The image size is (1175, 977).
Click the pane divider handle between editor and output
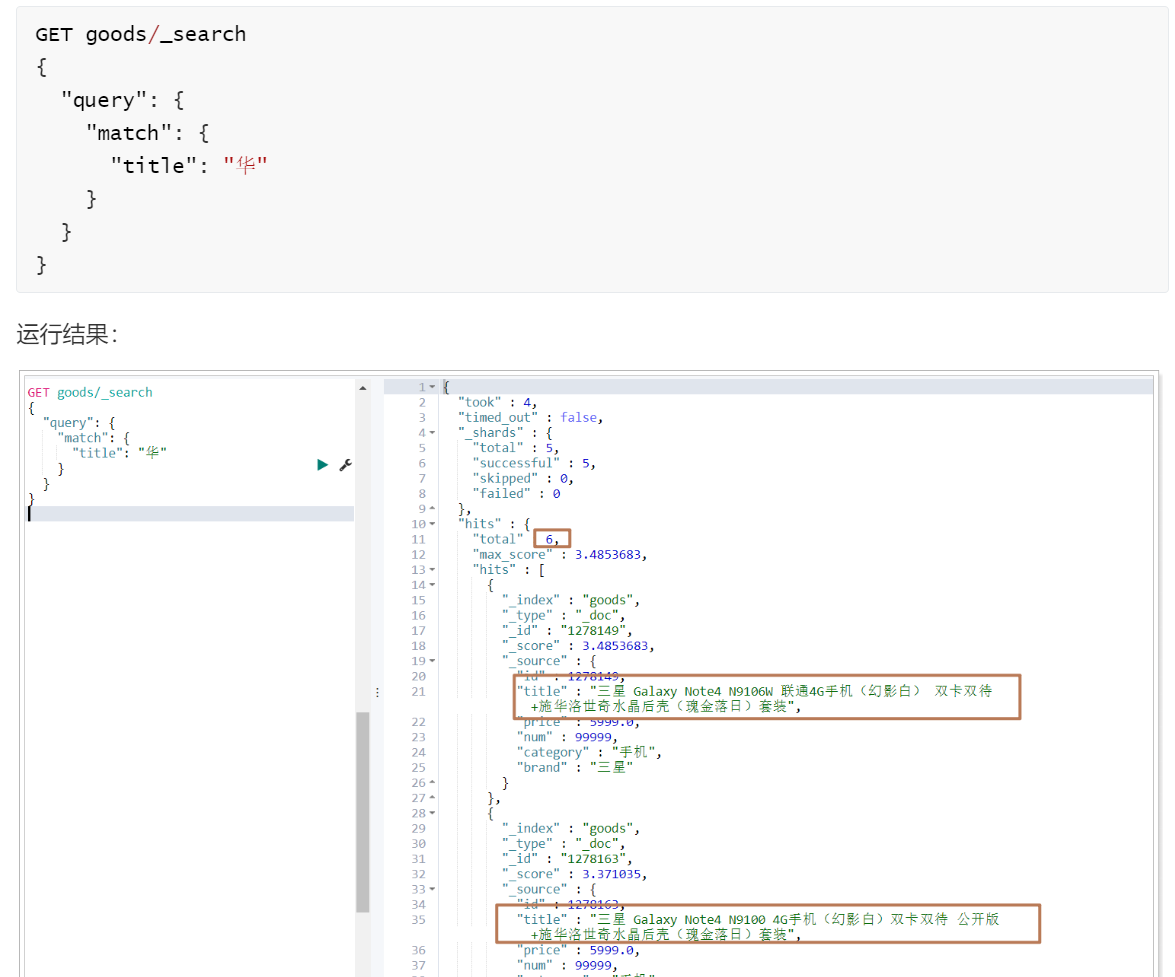[377, 692]
